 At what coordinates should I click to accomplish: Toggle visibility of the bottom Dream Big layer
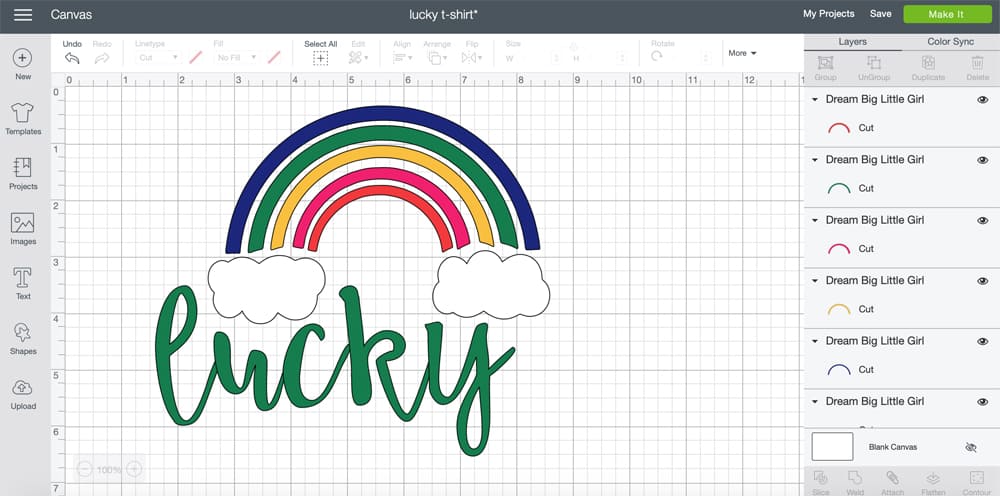point(983,402)
